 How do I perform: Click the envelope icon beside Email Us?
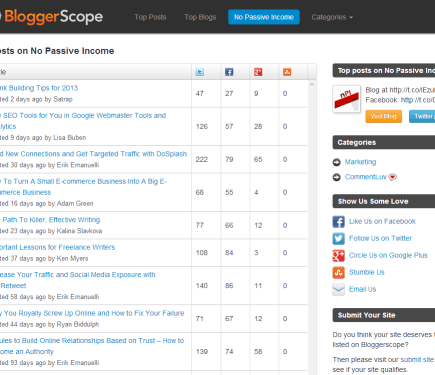pyautogui.click(x=338, y=289)
